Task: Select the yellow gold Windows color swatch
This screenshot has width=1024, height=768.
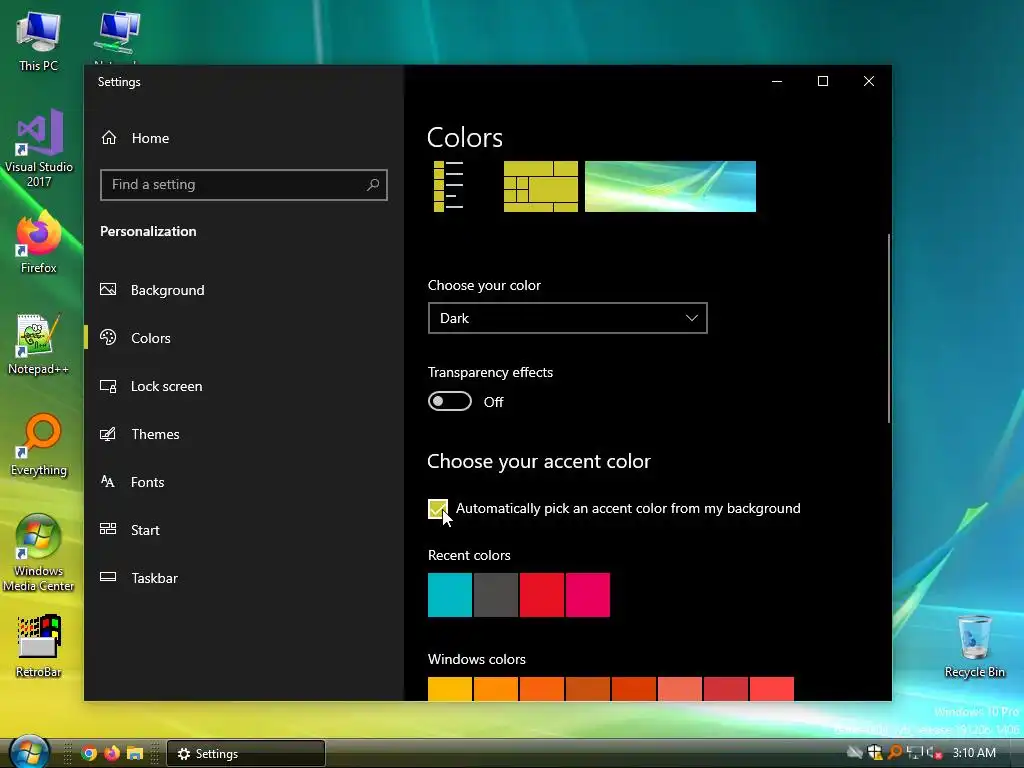Action: tap(450, 689)
